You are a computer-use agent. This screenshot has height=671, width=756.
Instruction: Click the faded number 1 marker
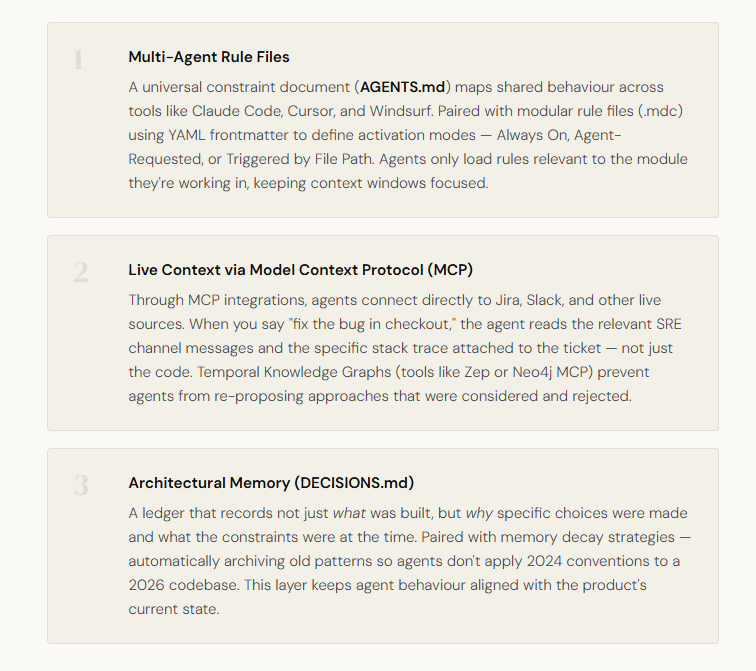78,60
